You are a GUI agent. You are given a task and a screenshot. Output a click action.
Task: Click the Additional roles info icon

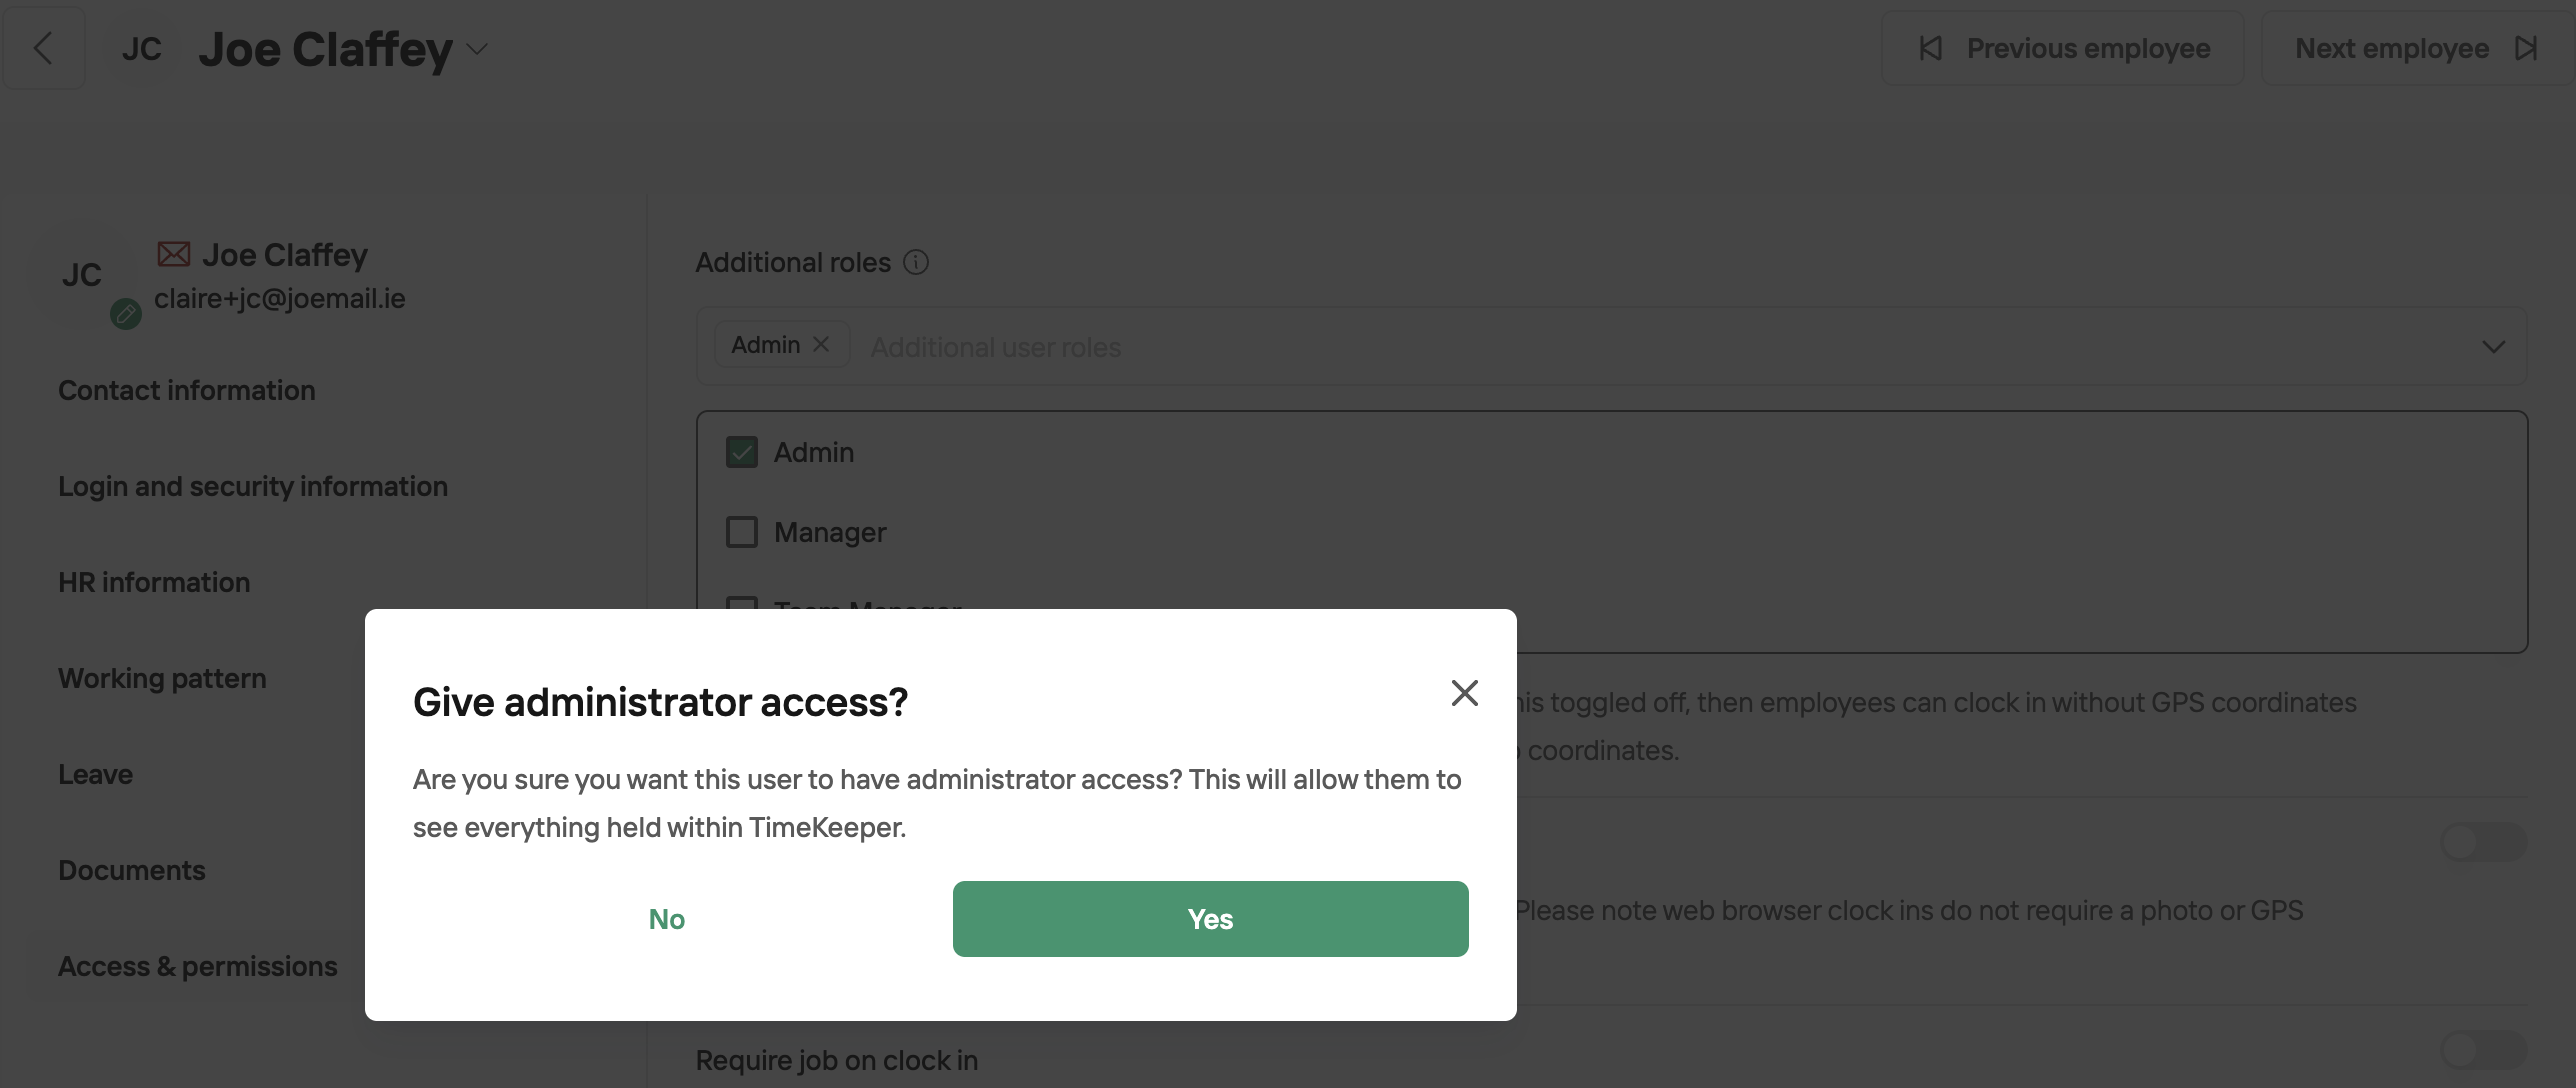(x=916, y=262)
